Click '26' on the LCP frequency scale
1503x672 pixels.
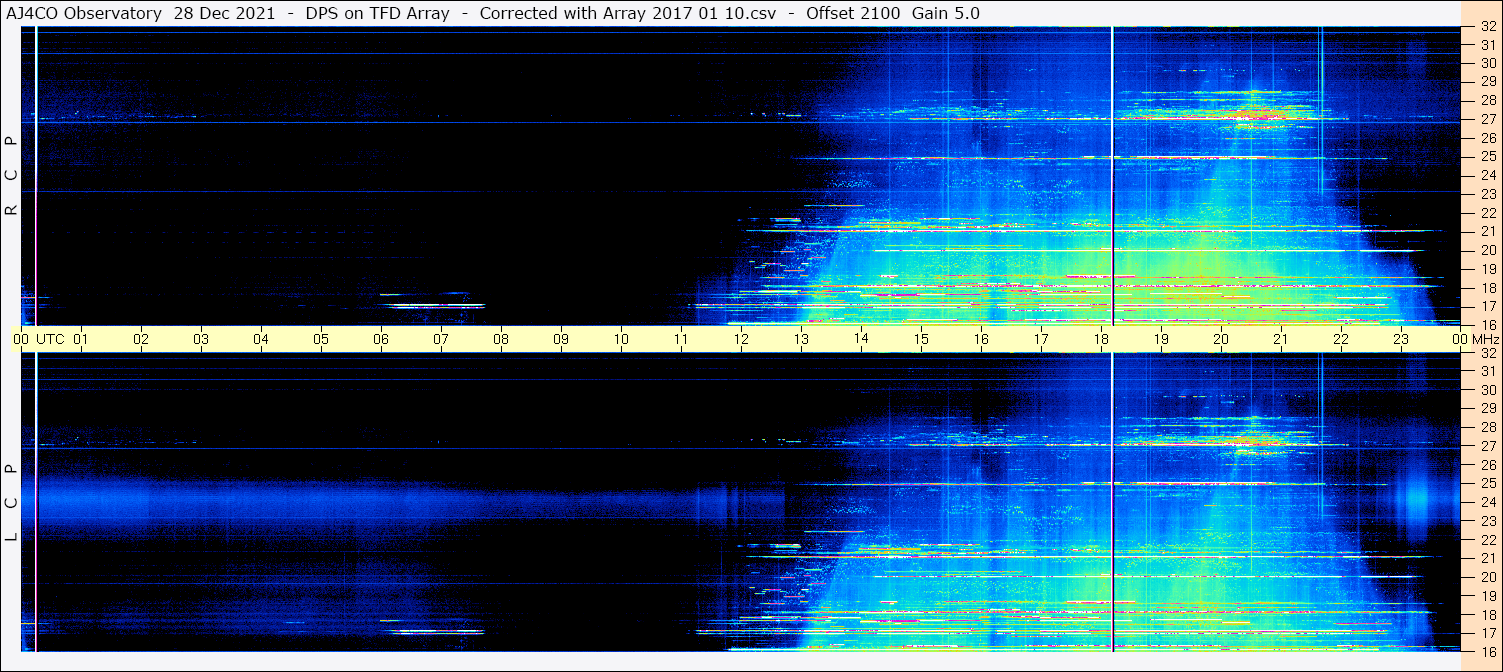coord(1487,465)
